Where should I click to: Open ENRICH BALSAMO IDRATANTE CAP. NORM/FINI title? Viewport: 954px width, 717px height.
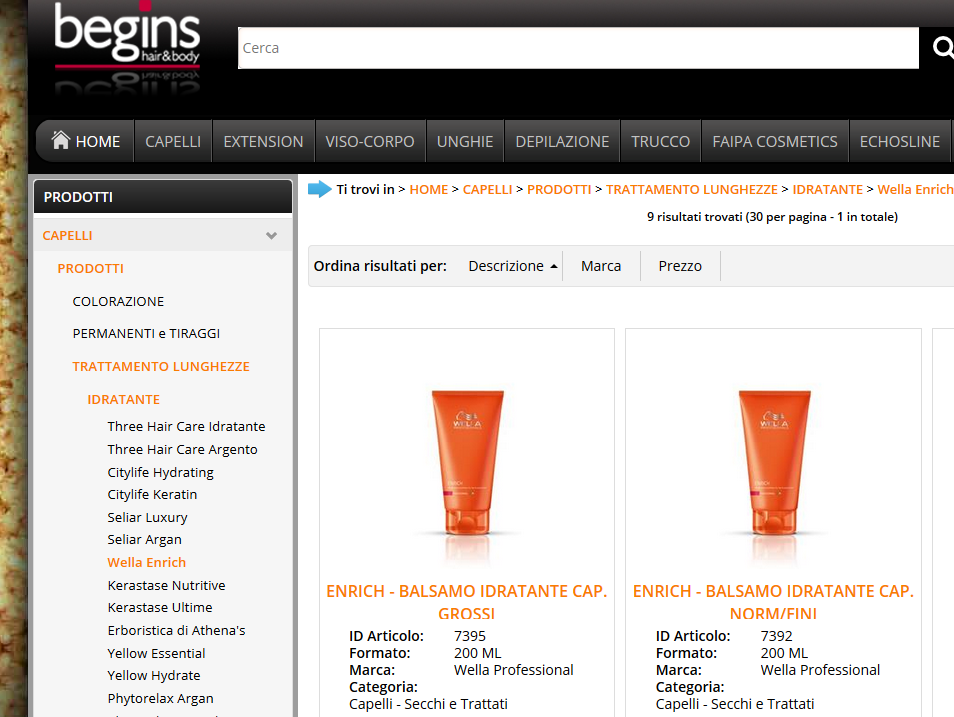click(x=773, y=601)
